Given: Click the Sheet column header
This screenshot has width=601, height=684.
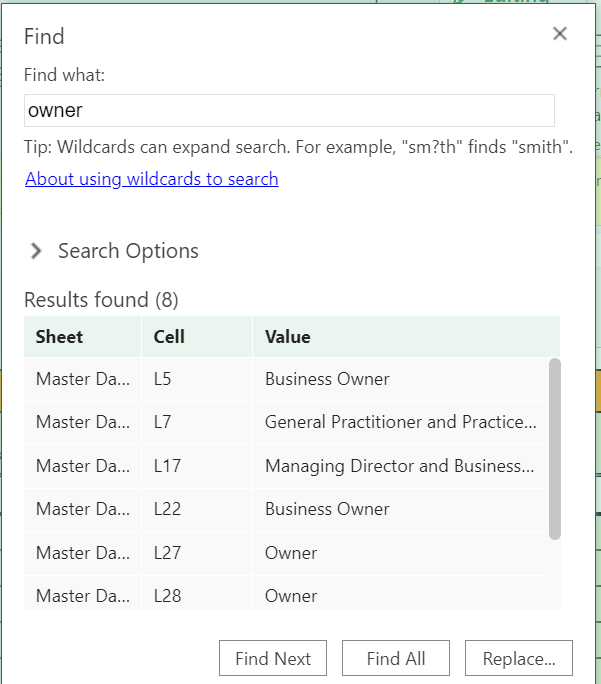Looking at the screenshot, I should click(x=60, y=337).
